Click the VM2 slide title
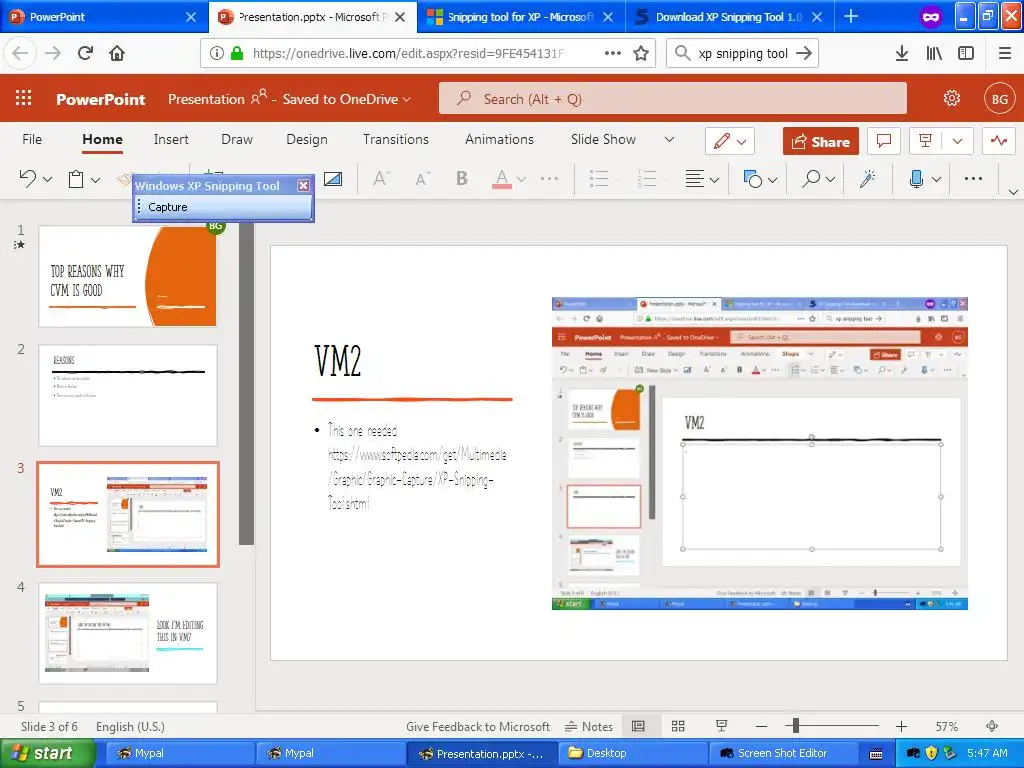Viewport: 1024px width, 768px height. click(x=338, y=361)
